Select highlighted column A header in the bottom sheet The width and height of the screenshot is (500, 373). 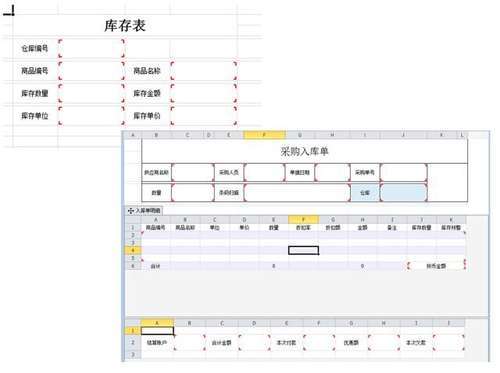(x=157, y=323)
